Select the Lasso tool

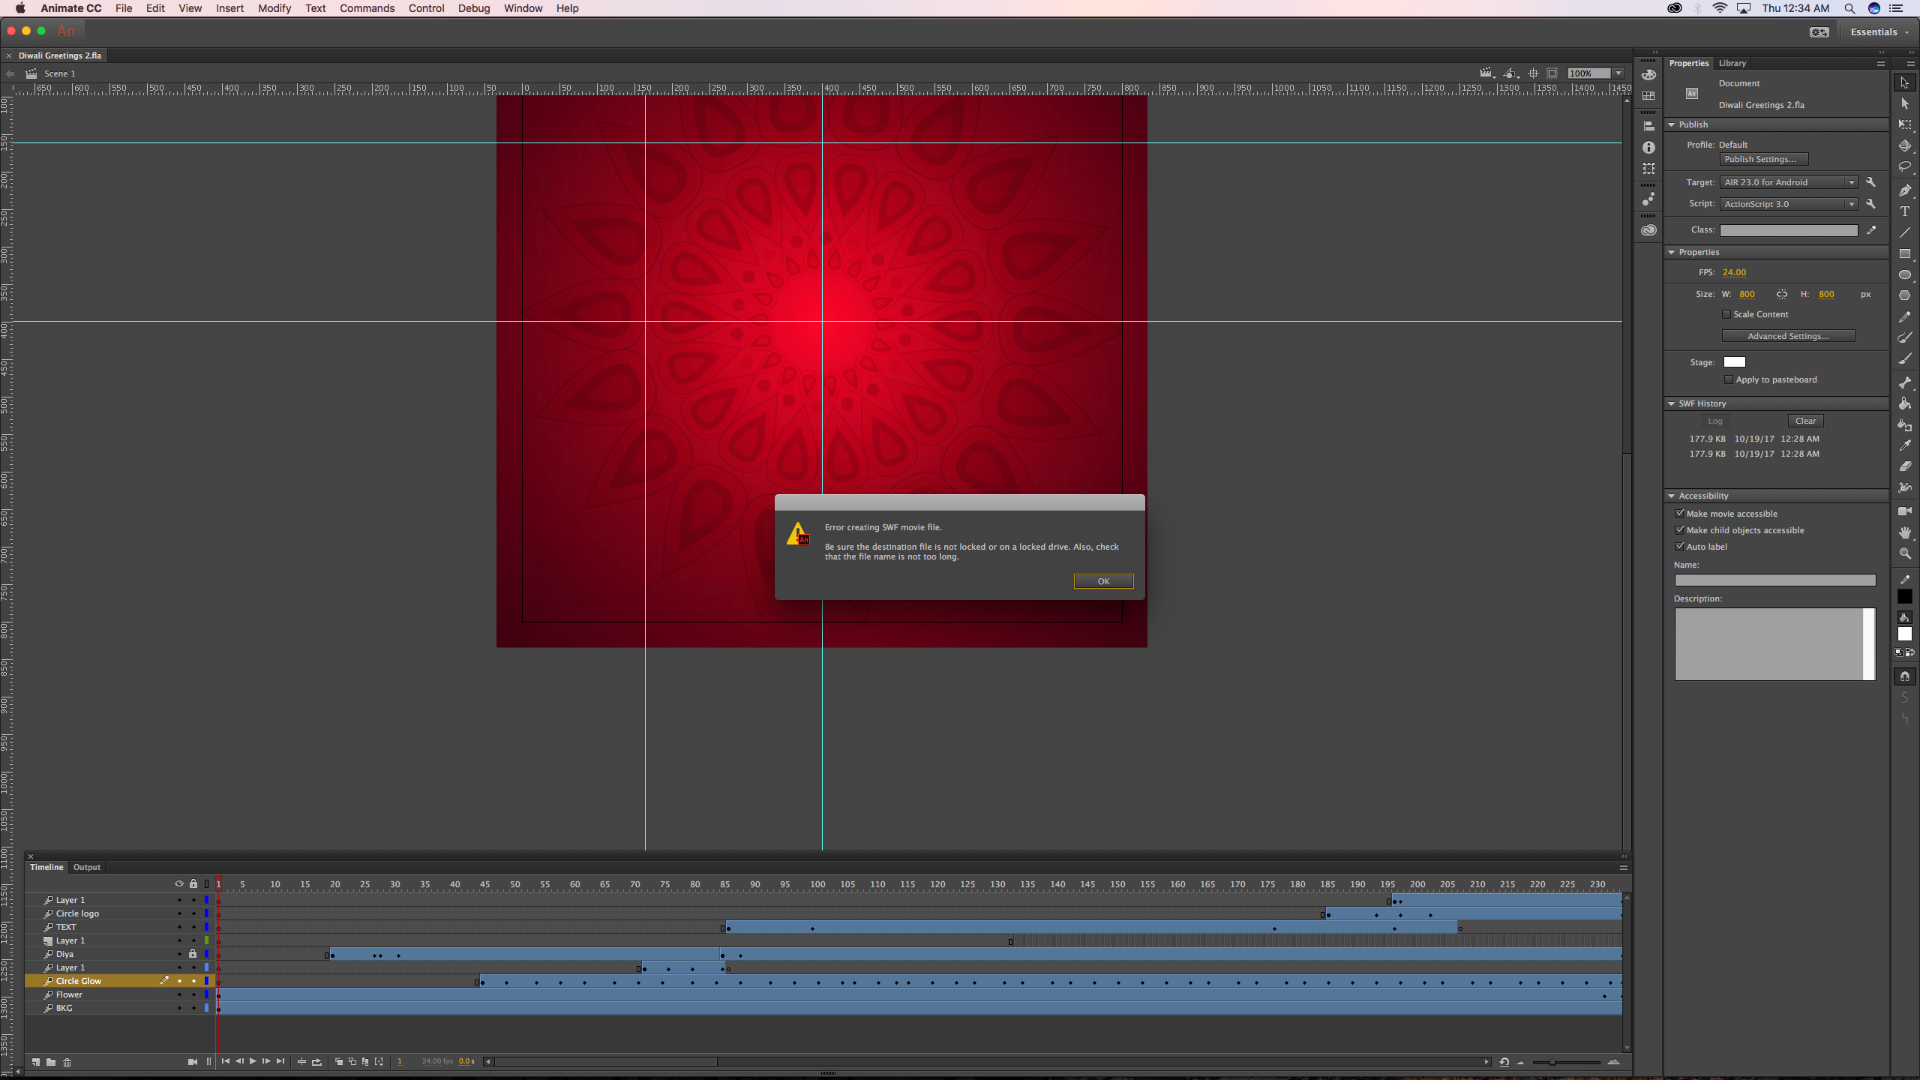(x=1905, y=167)
